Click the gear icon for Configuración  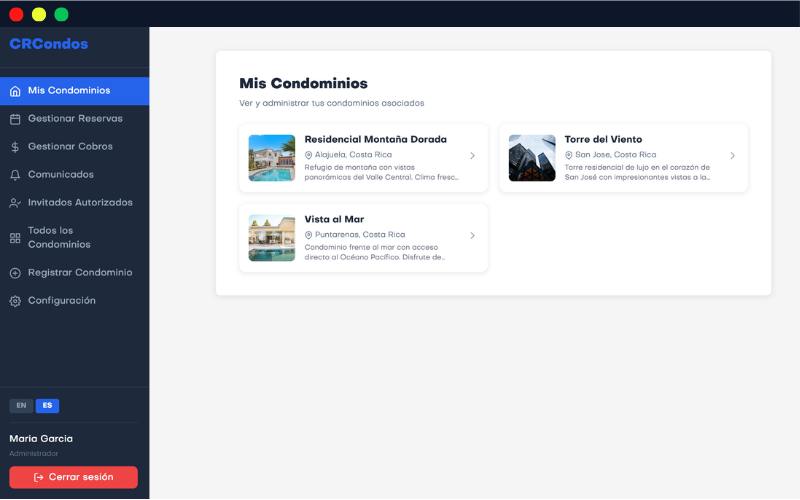pos(15,301)
